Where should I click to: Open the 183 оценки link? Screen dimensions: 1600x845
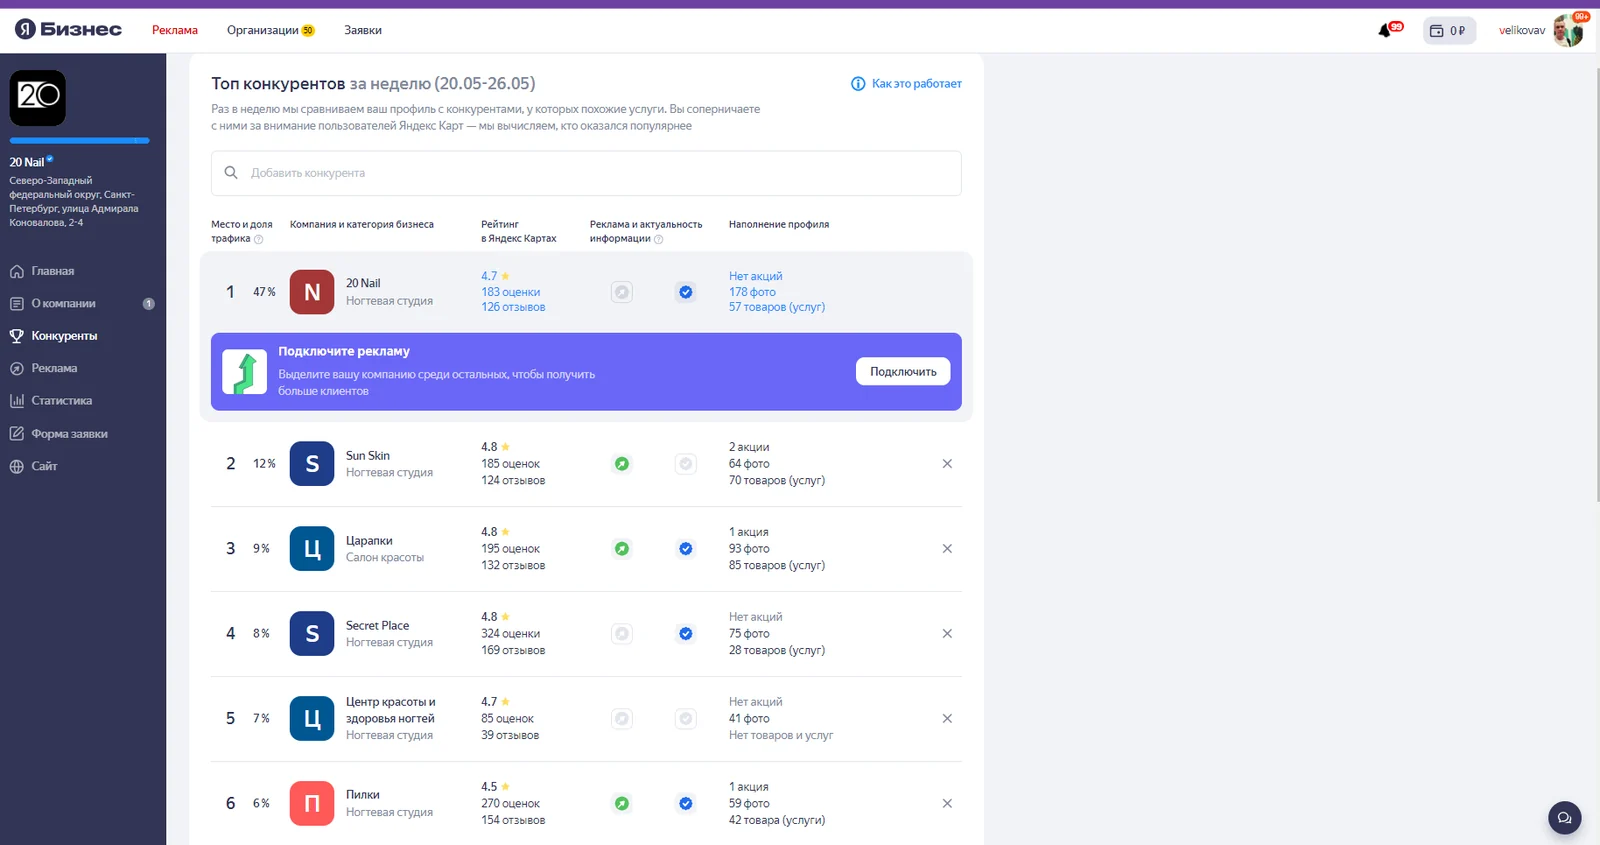[x=511, y=292]
